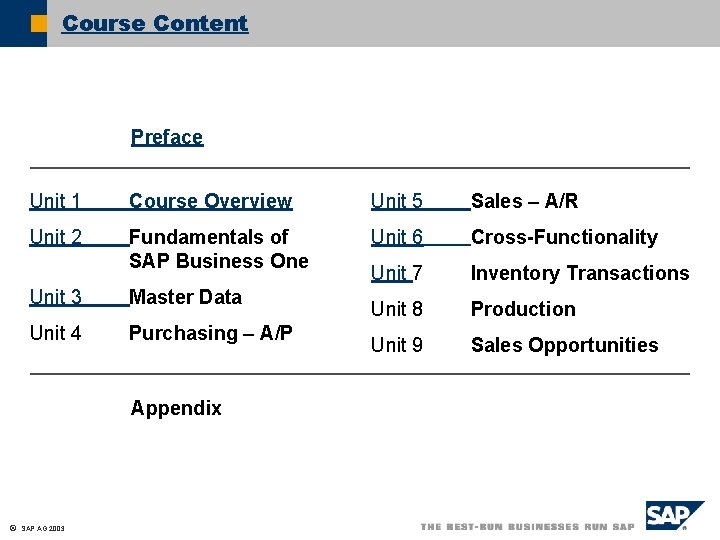Open the Unit 2 link
The image size is (720, 540).
(56, 237)
